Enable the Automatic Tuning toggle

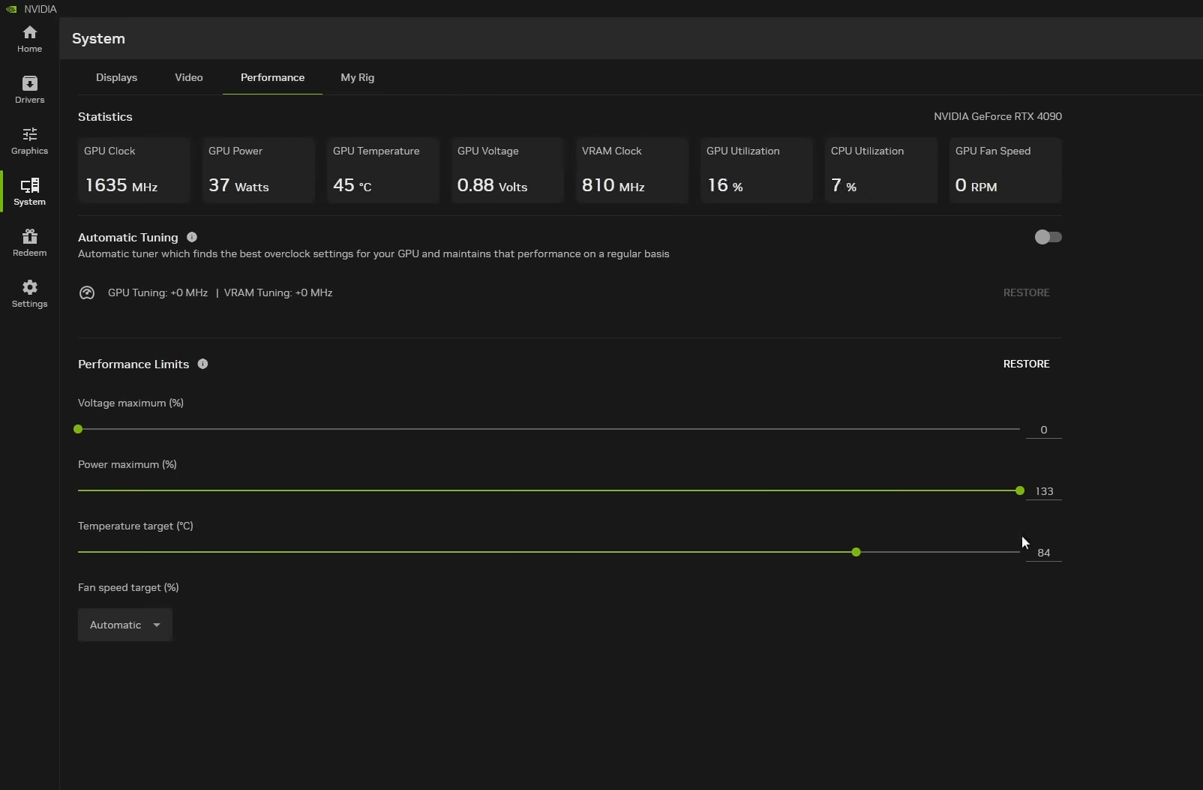(1047, 237)
